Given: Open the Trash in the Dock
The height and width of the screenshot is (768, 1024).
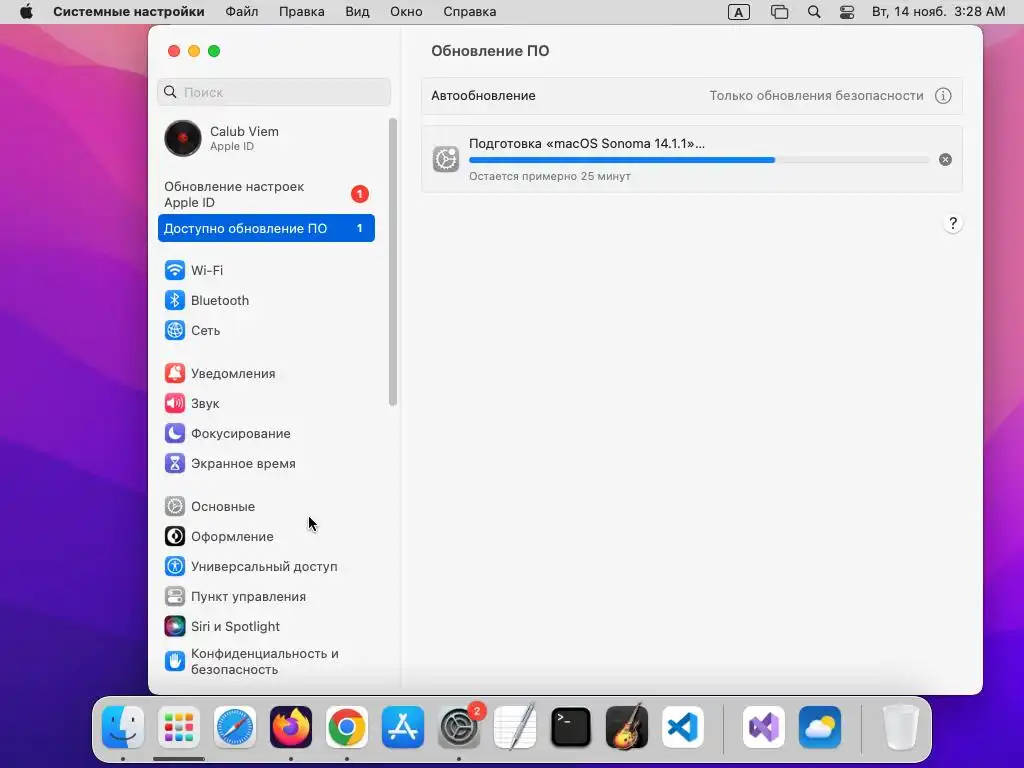Looking at the screenshot, I should coord(901,727).
